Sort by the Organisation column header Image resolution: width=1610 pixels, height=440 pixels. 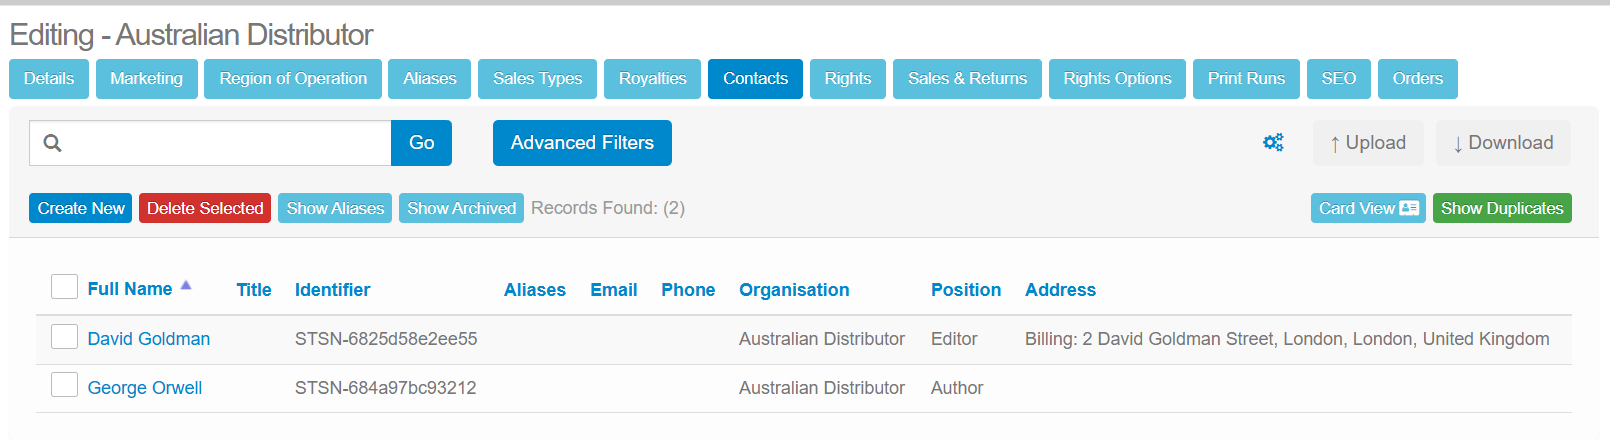click(x=794, y=290)
